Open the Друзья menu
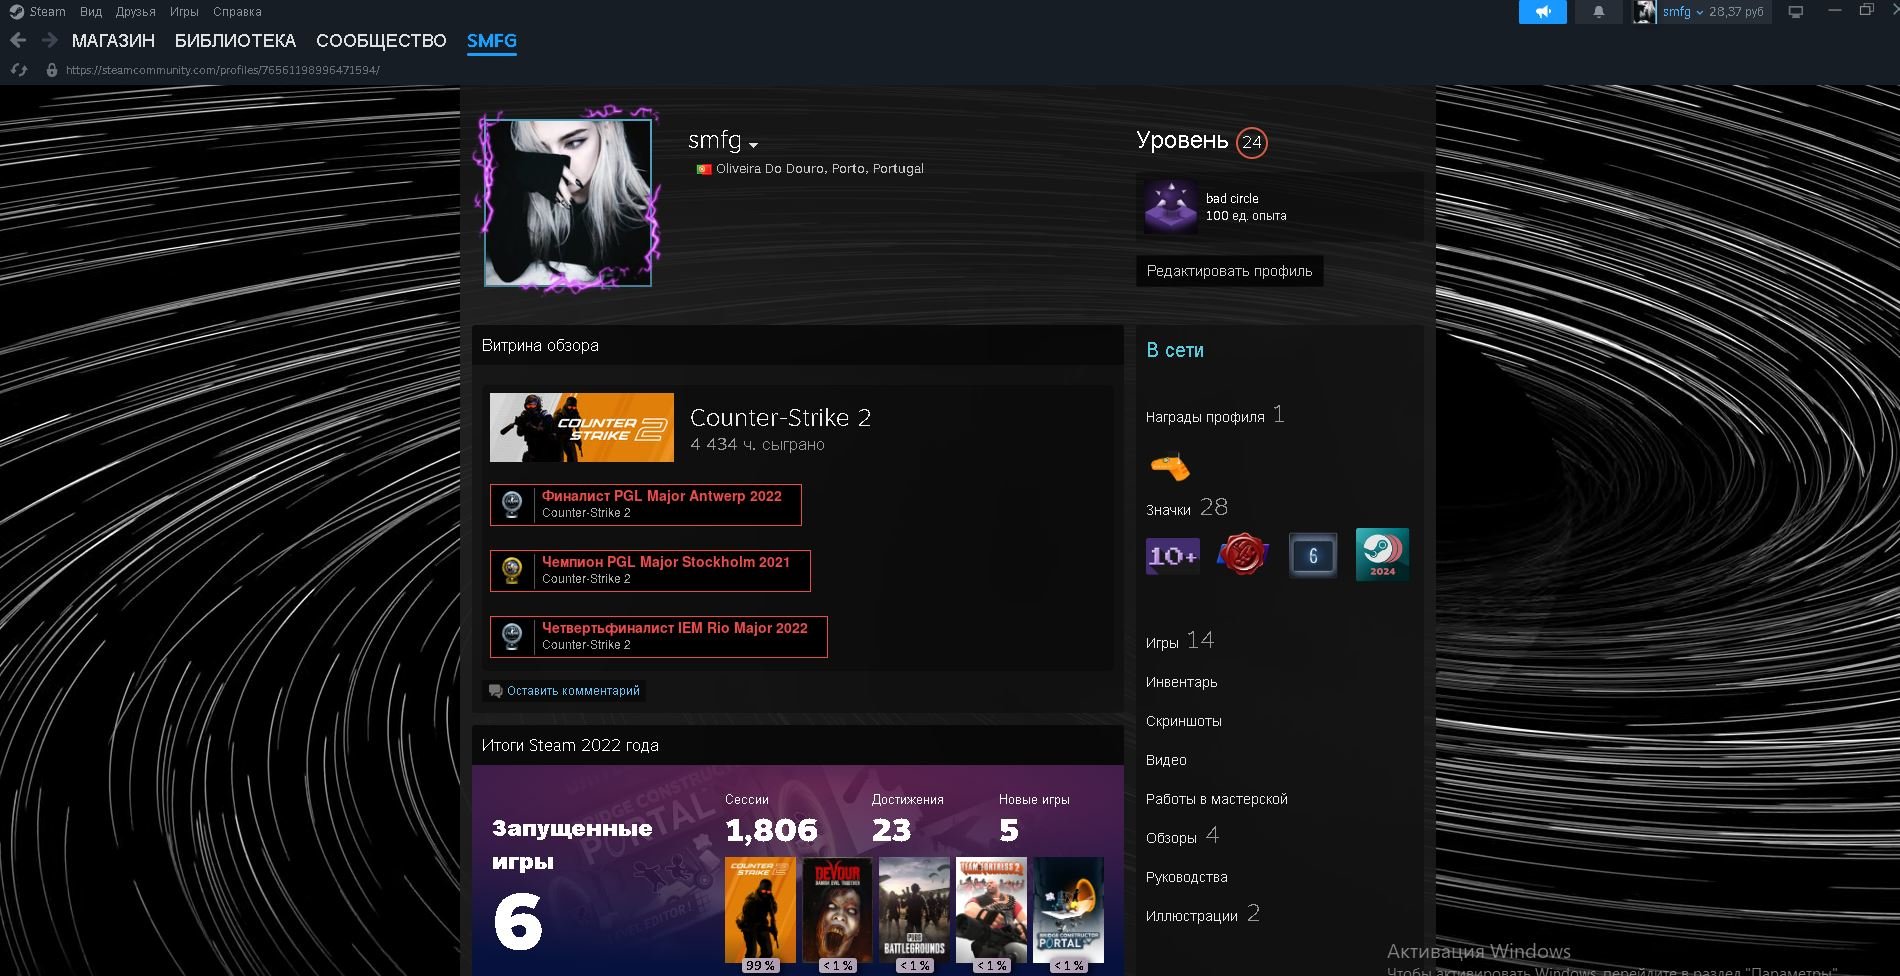 134,11
